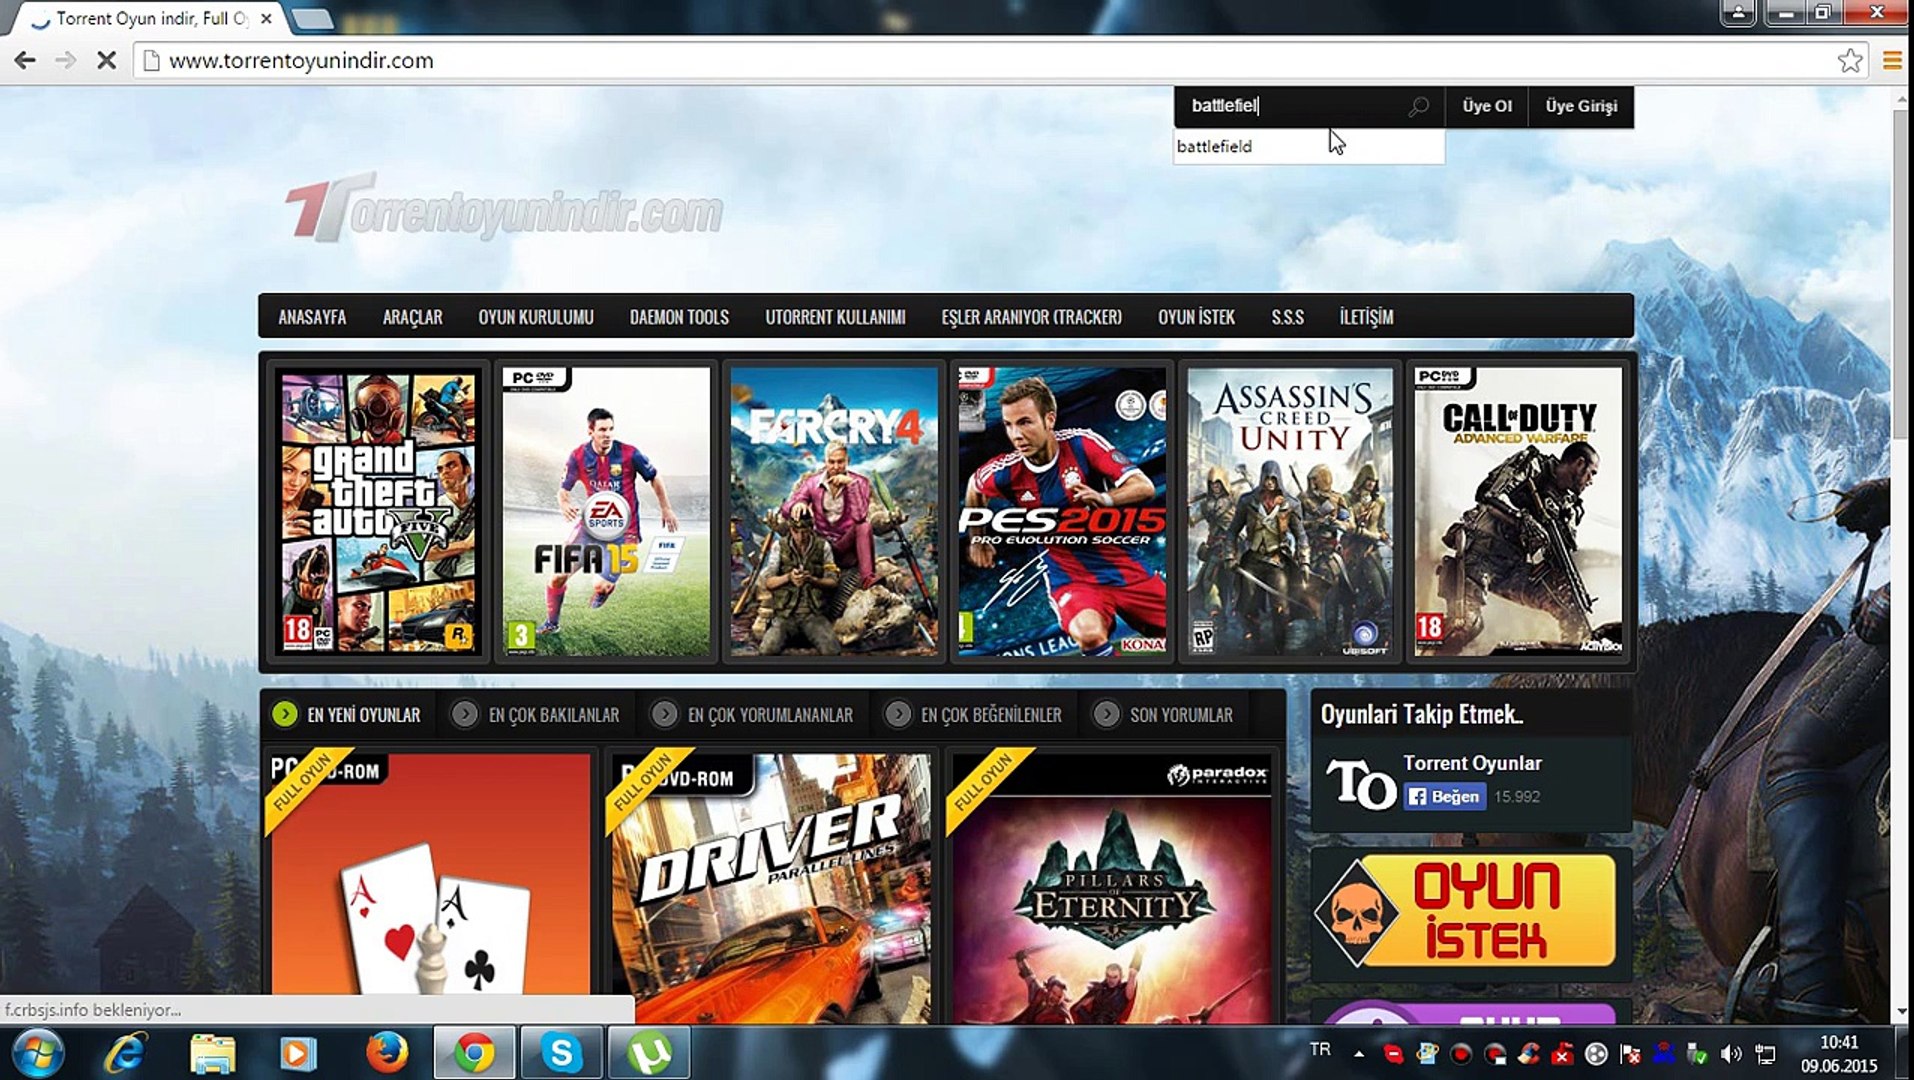Viewport: 1914px width, 1080px height.
Task: Open the Chrome user profile icon in the title bar
Action: tap(1738, 13)
